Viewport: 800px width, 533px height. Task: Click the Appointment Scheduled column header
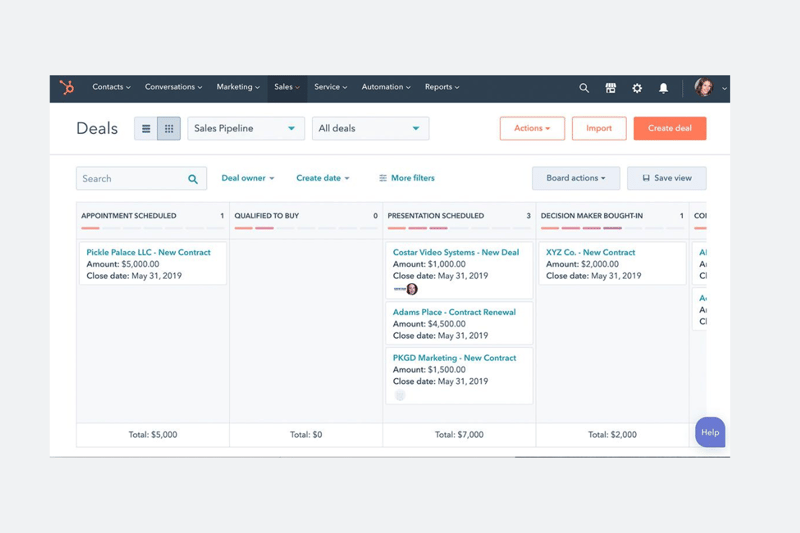[129, 216]
